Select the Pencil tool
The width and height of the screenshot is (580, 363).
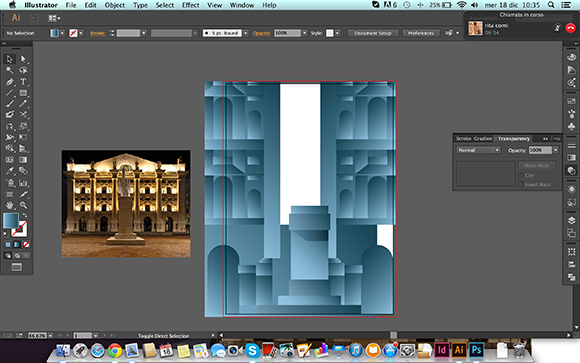(23, 104)
